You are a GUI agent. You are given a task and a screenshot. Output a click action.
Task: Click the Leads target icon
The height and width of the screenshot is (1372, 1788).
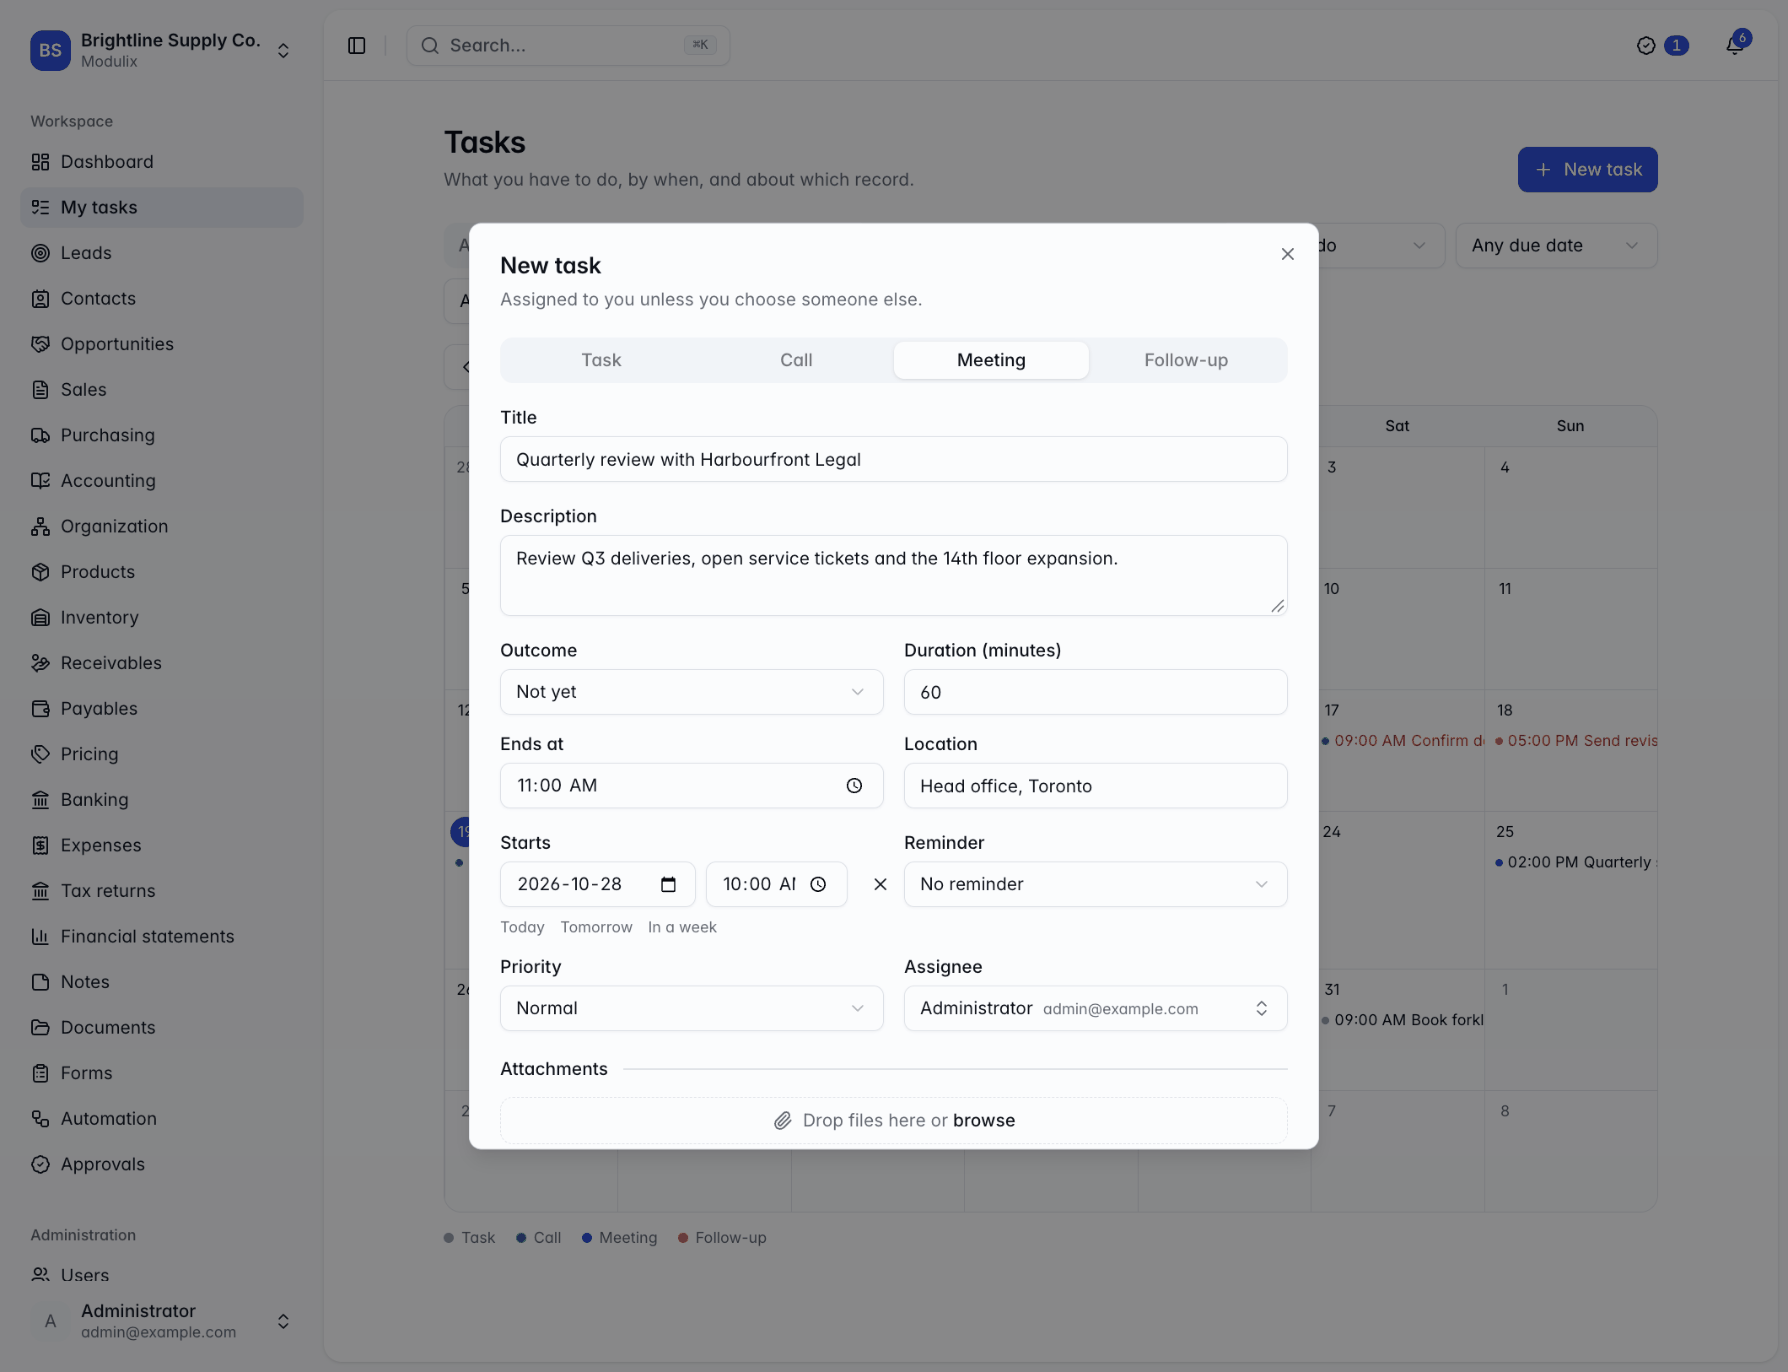click(x=40, y=253)
